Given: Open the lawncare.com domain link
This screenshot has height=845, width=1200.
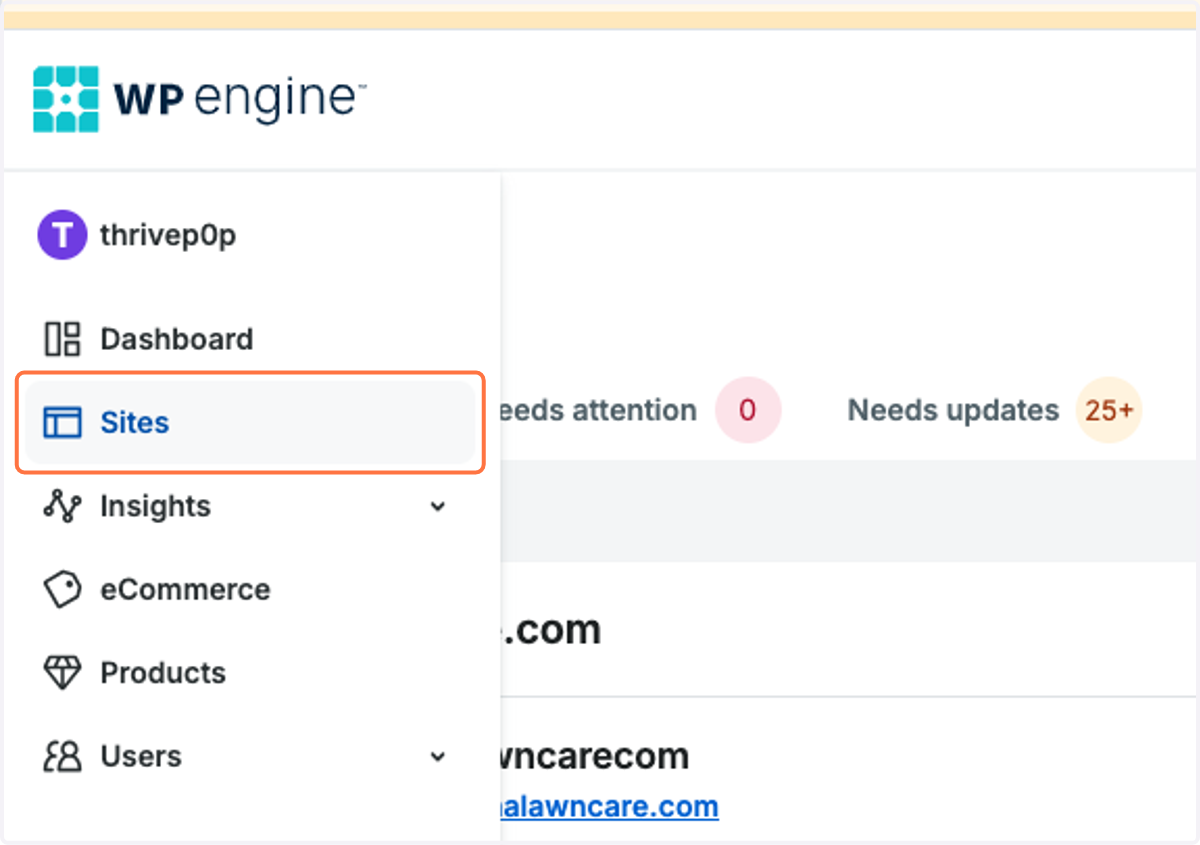Looking at the screenshot, I should [x=610, y=806].
